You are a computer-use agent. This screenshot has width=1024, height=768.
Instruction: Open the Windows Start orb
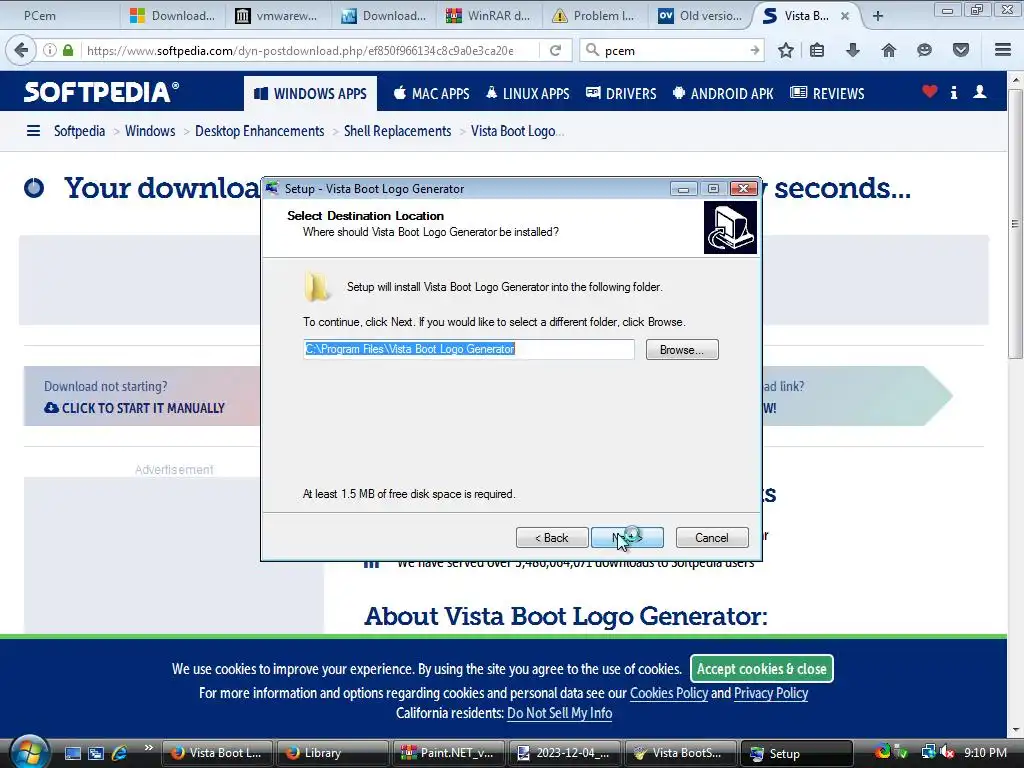tap(29, 751)
